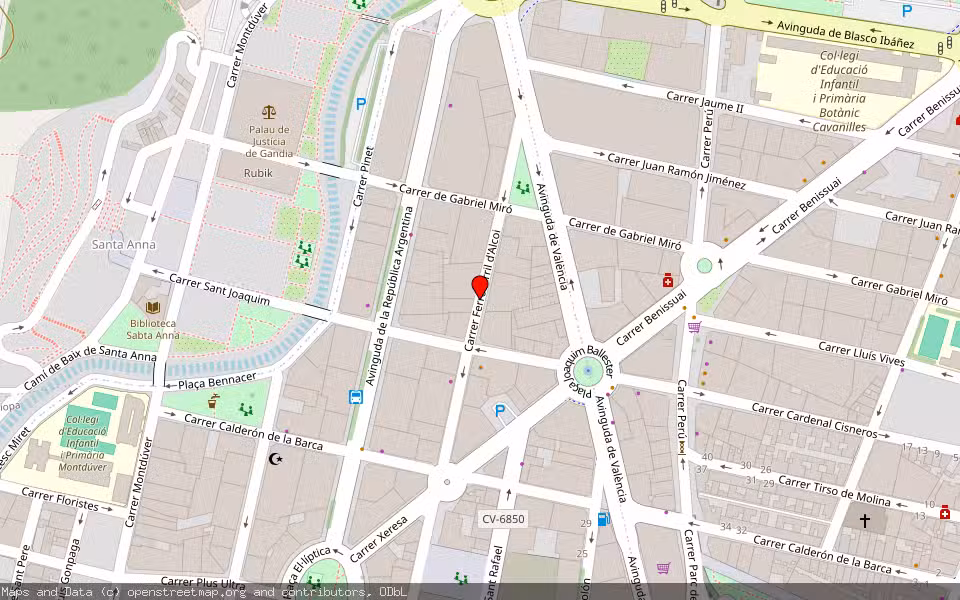Select the Carrer Jaume II street label

tap(704, 102)
